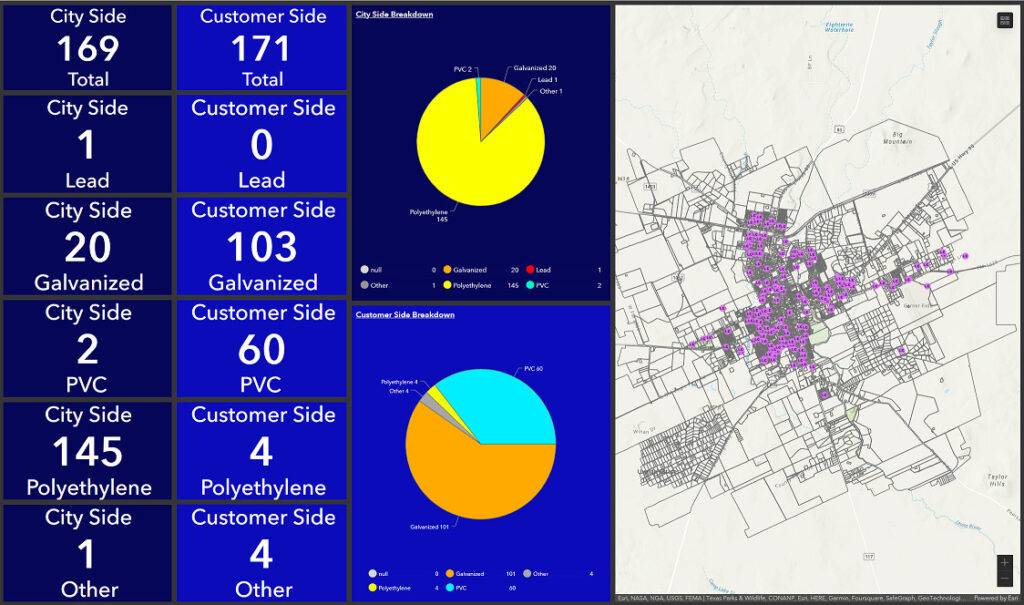Viewport: 1024px width, 605px height.
Task: Click the City Side 145 Polyethylene indicator
Action: (x=88, y=451)
